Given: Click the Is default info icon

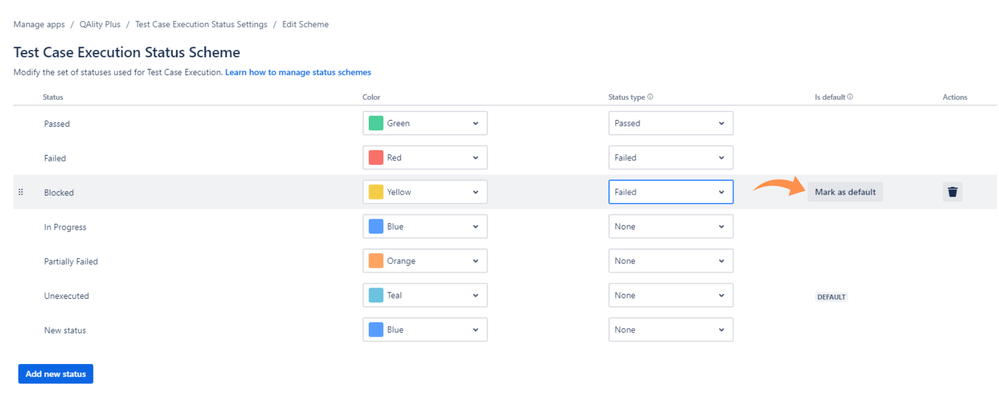Looking at the screenshot, I should [x=851, y=97].
